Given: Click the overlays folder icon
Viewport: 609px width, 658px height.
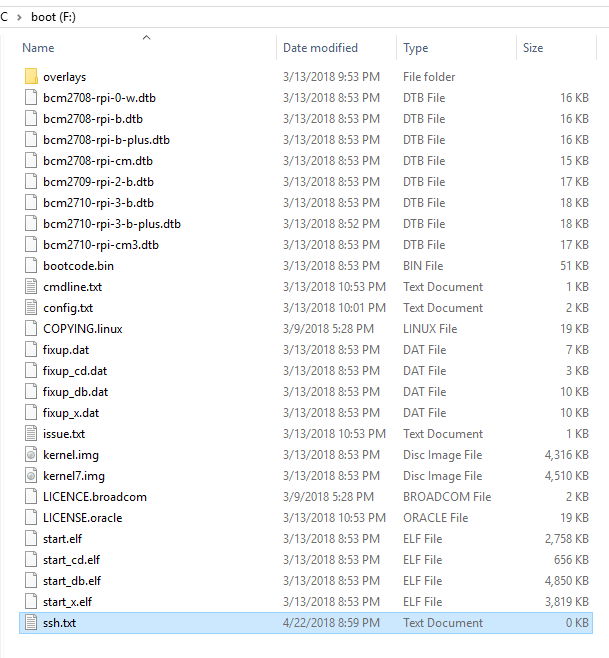Looking at the screenshot, I should click(31, 76).
